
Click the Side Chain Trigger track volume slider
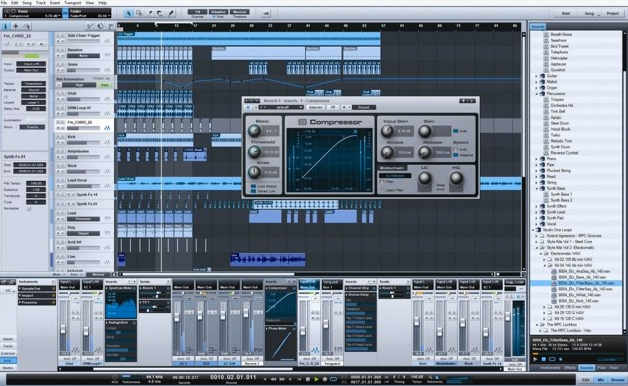[83, 41]
